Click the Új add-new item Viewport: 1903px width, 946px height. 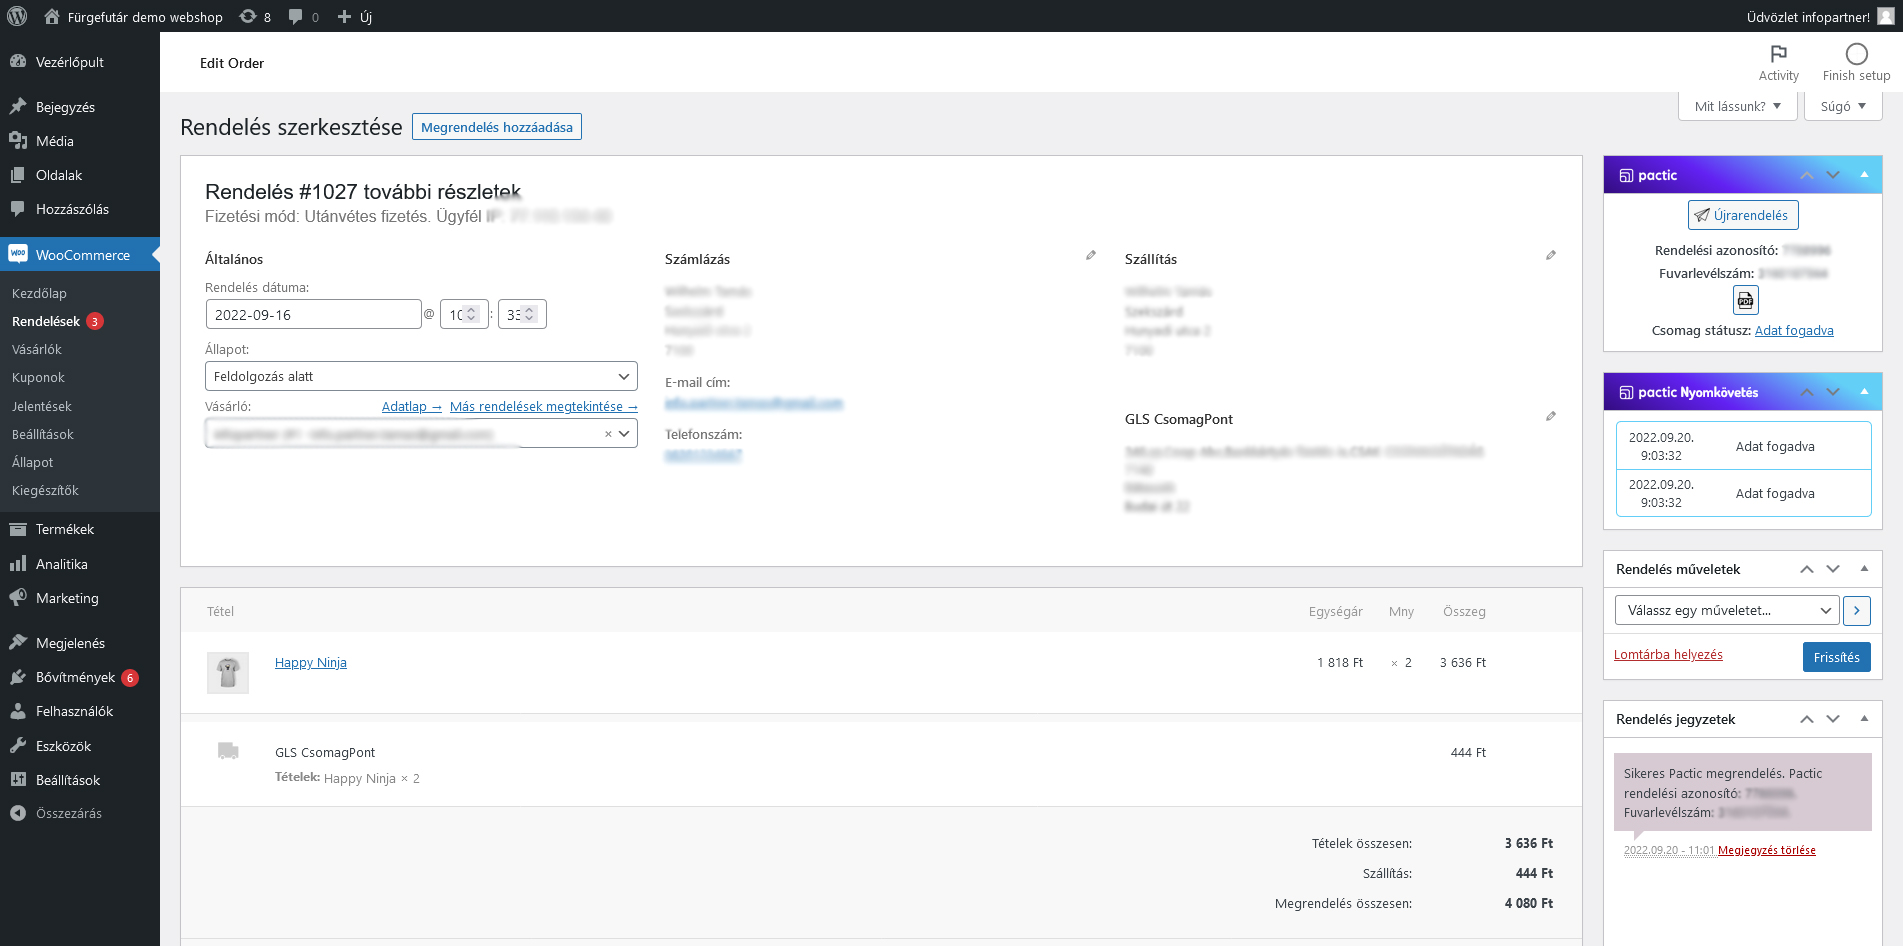pyautogui.click(x=355, y=16)
